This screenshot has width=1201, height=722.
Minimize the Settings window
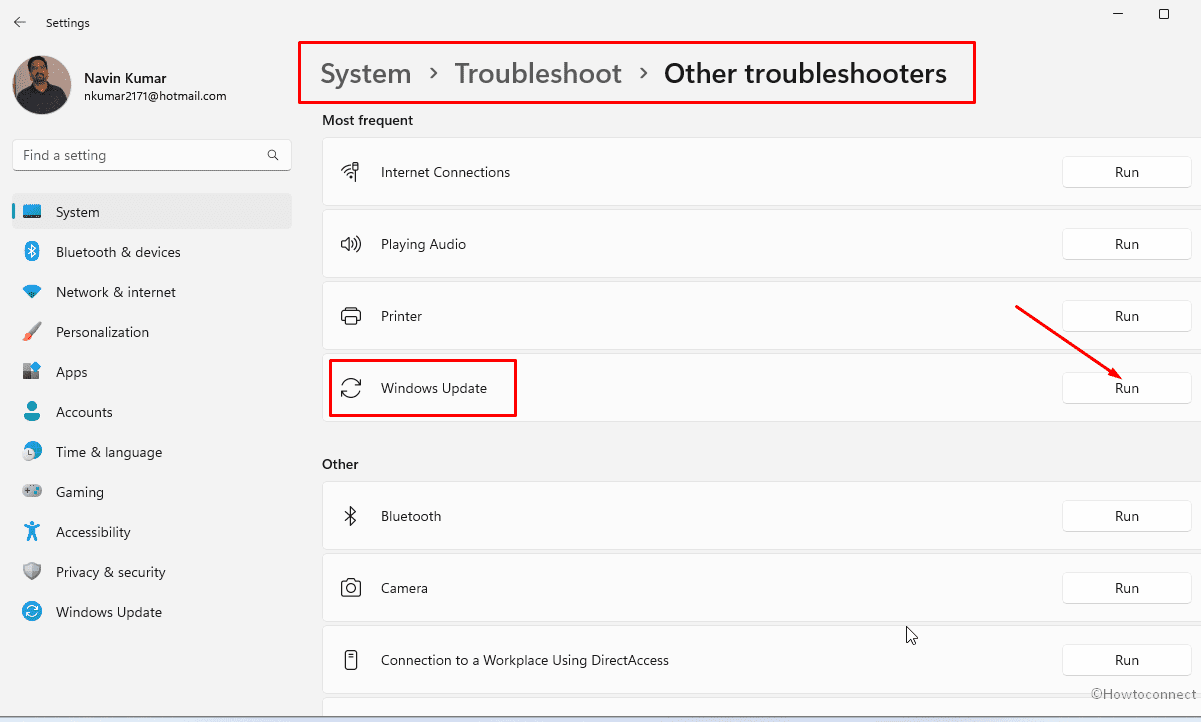[1118, 14]
